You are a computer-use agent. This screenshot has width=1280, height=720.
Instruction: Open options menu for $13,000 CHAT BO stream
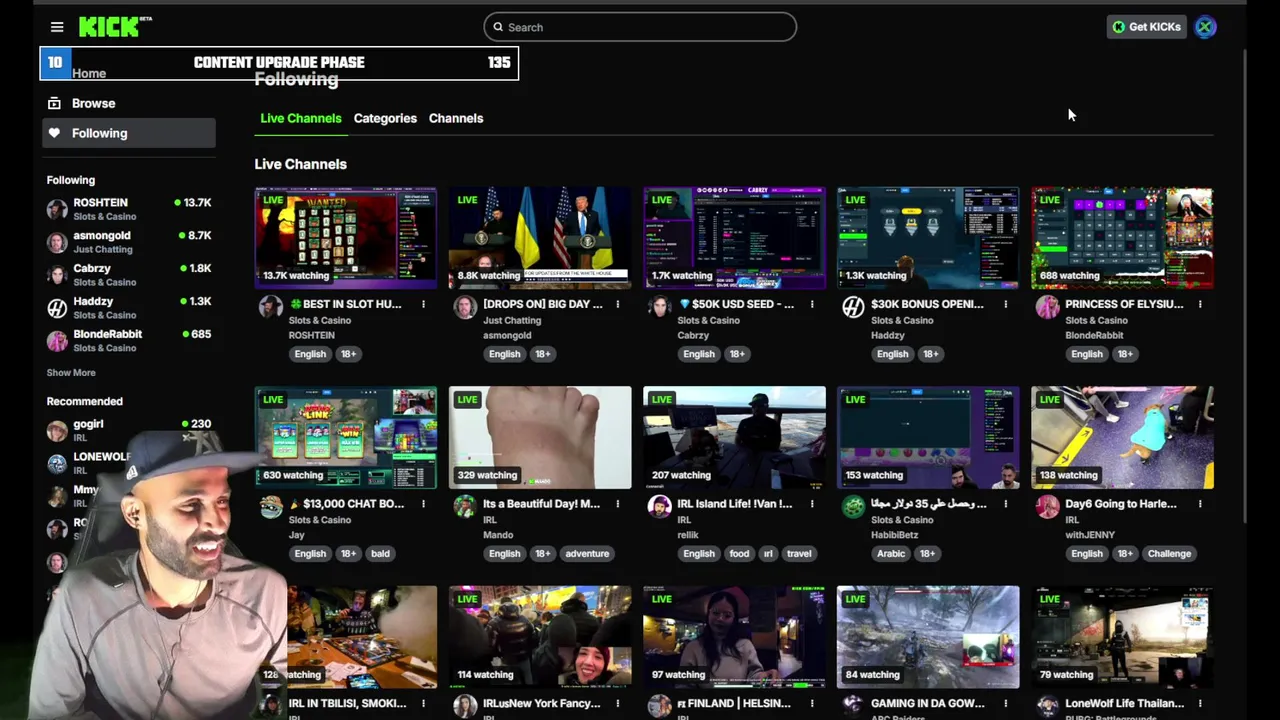pyautogui.click(x=423, y=504)
